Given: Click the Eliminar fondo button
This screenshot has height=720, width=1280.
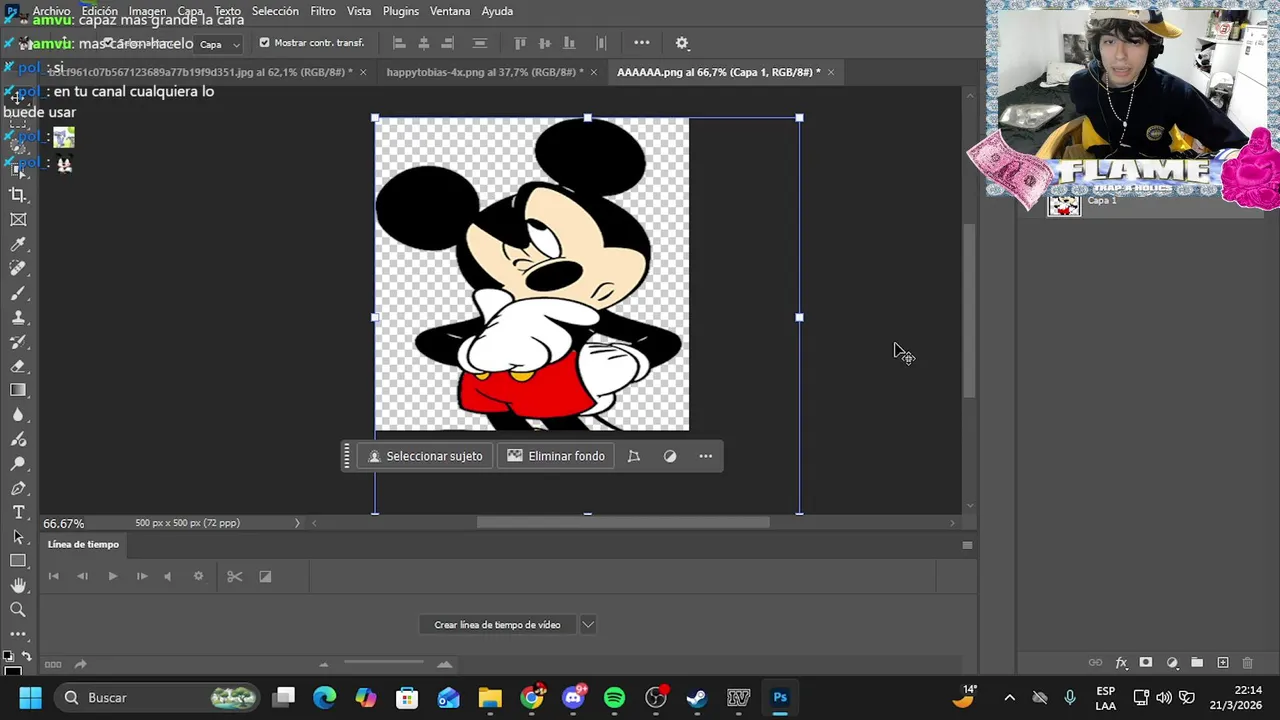Looking at the screenshot, I should tap(556, 456).
